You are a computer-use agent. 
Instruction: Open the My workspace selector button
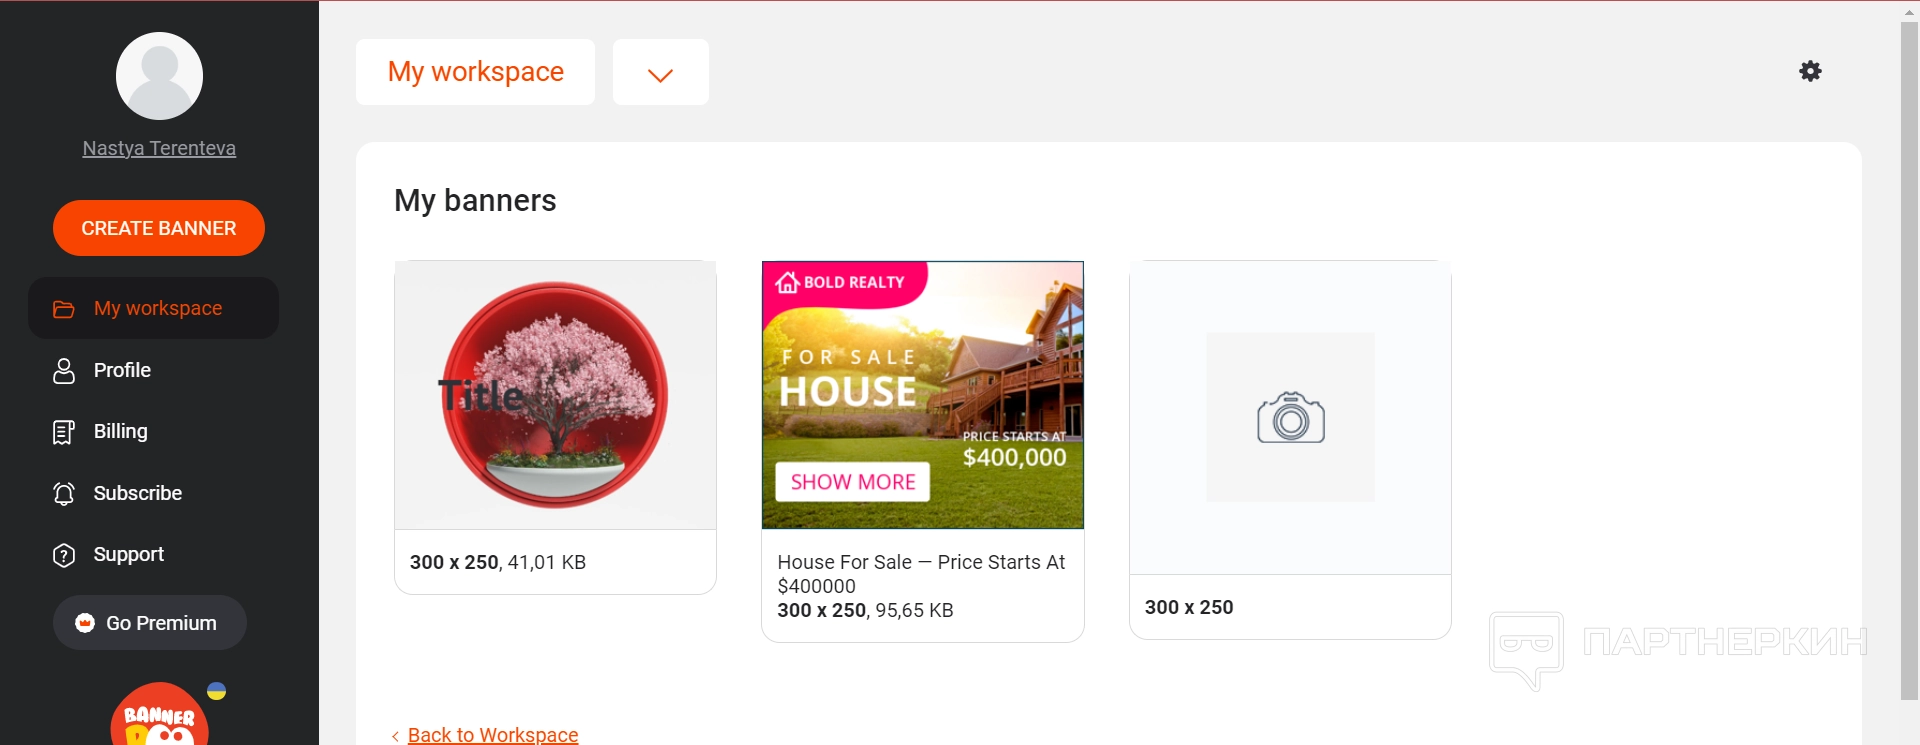click(x=475, y=72)
